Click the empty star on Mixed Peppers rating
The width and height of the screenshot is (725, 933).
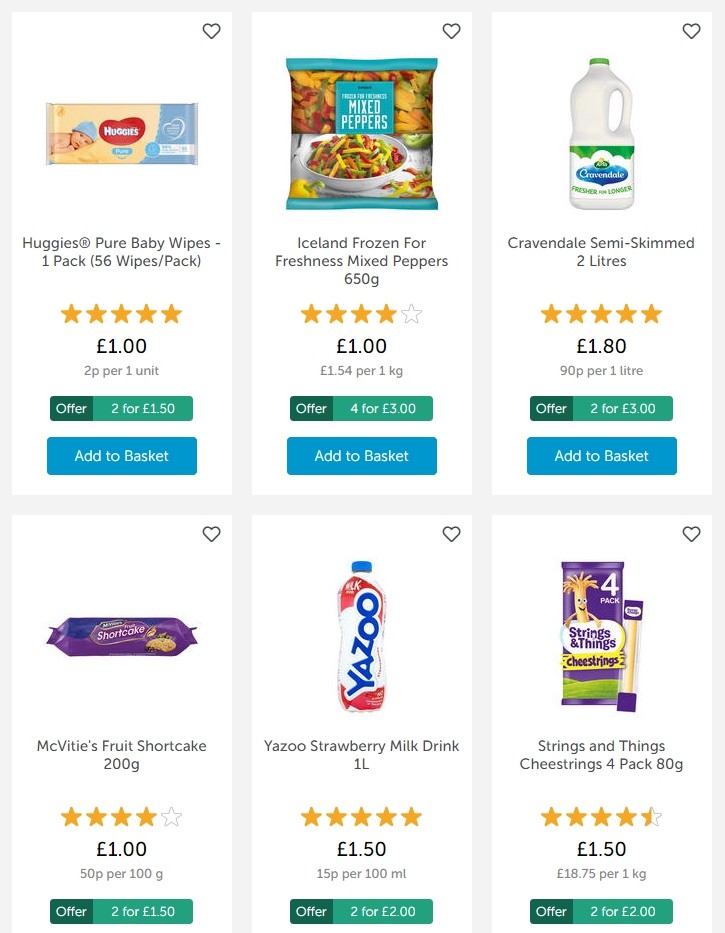411,314
